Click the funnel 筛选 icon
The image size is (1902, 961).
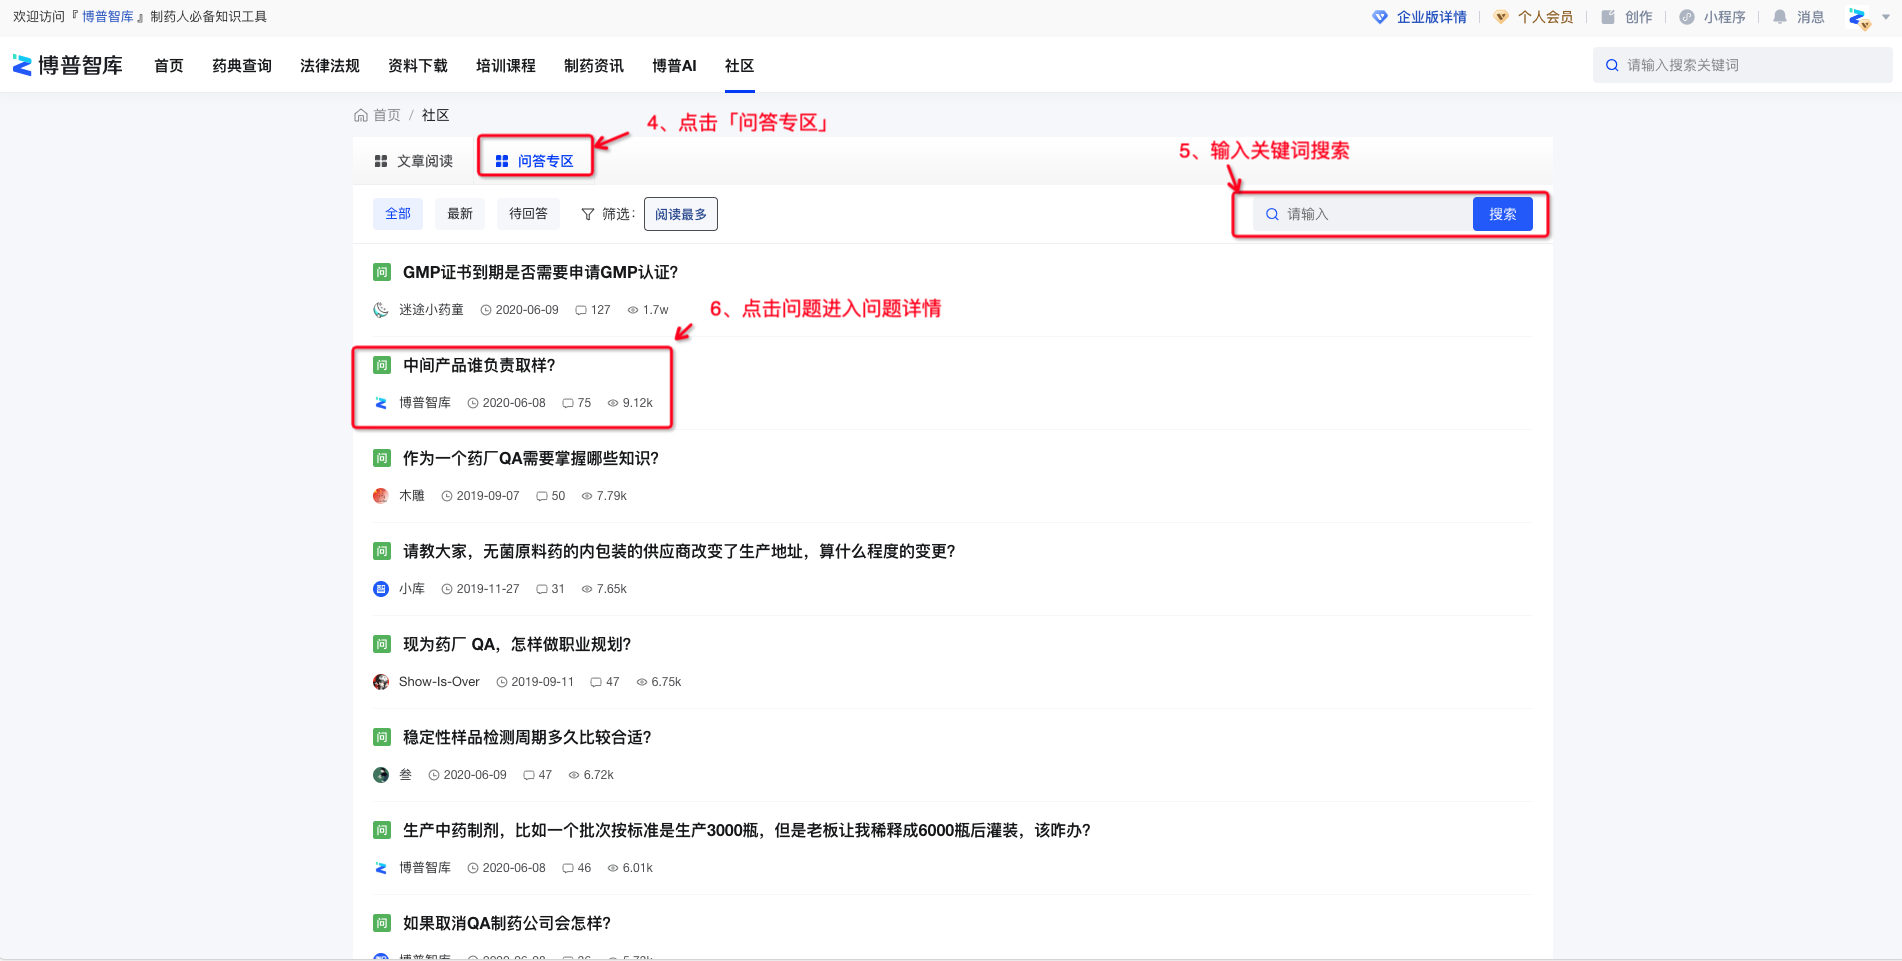click(x=588, y=214)
